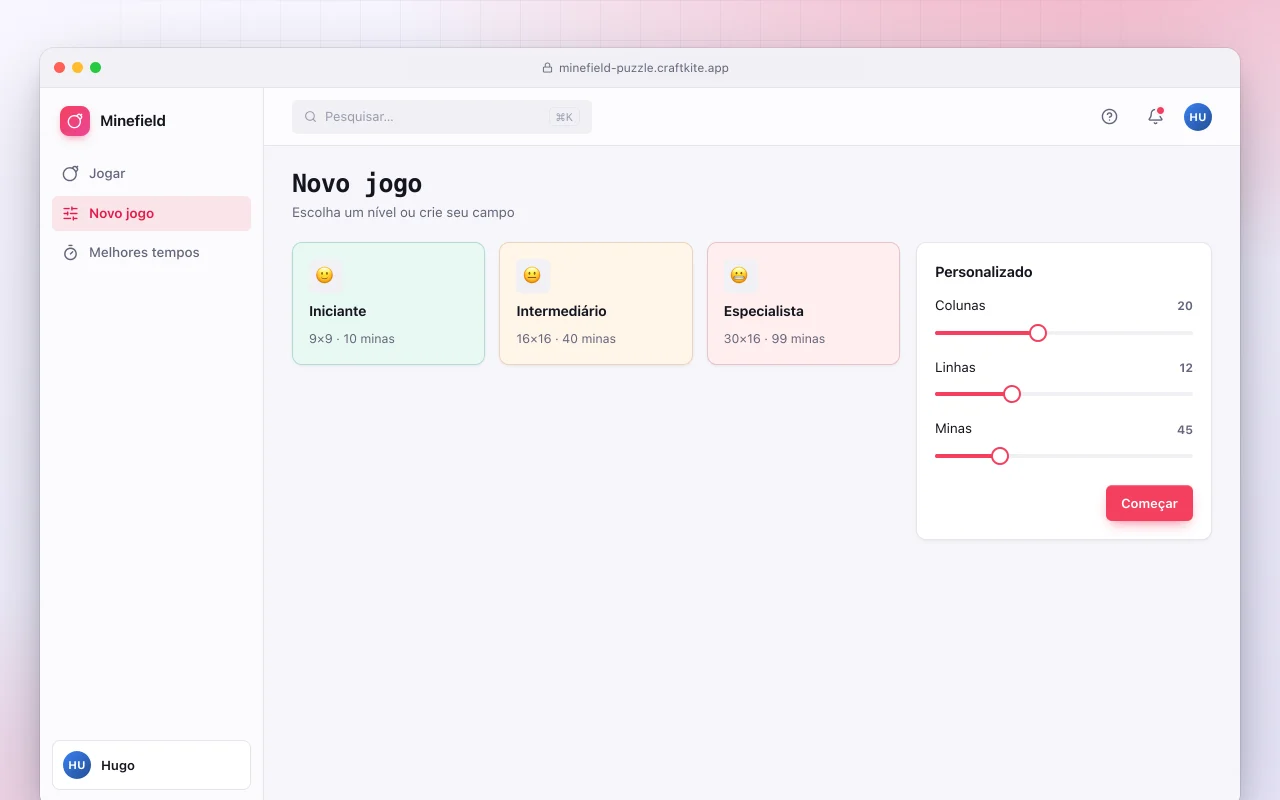
Task: Click the Especialista grimacing face icon
Action: point(739,275)
